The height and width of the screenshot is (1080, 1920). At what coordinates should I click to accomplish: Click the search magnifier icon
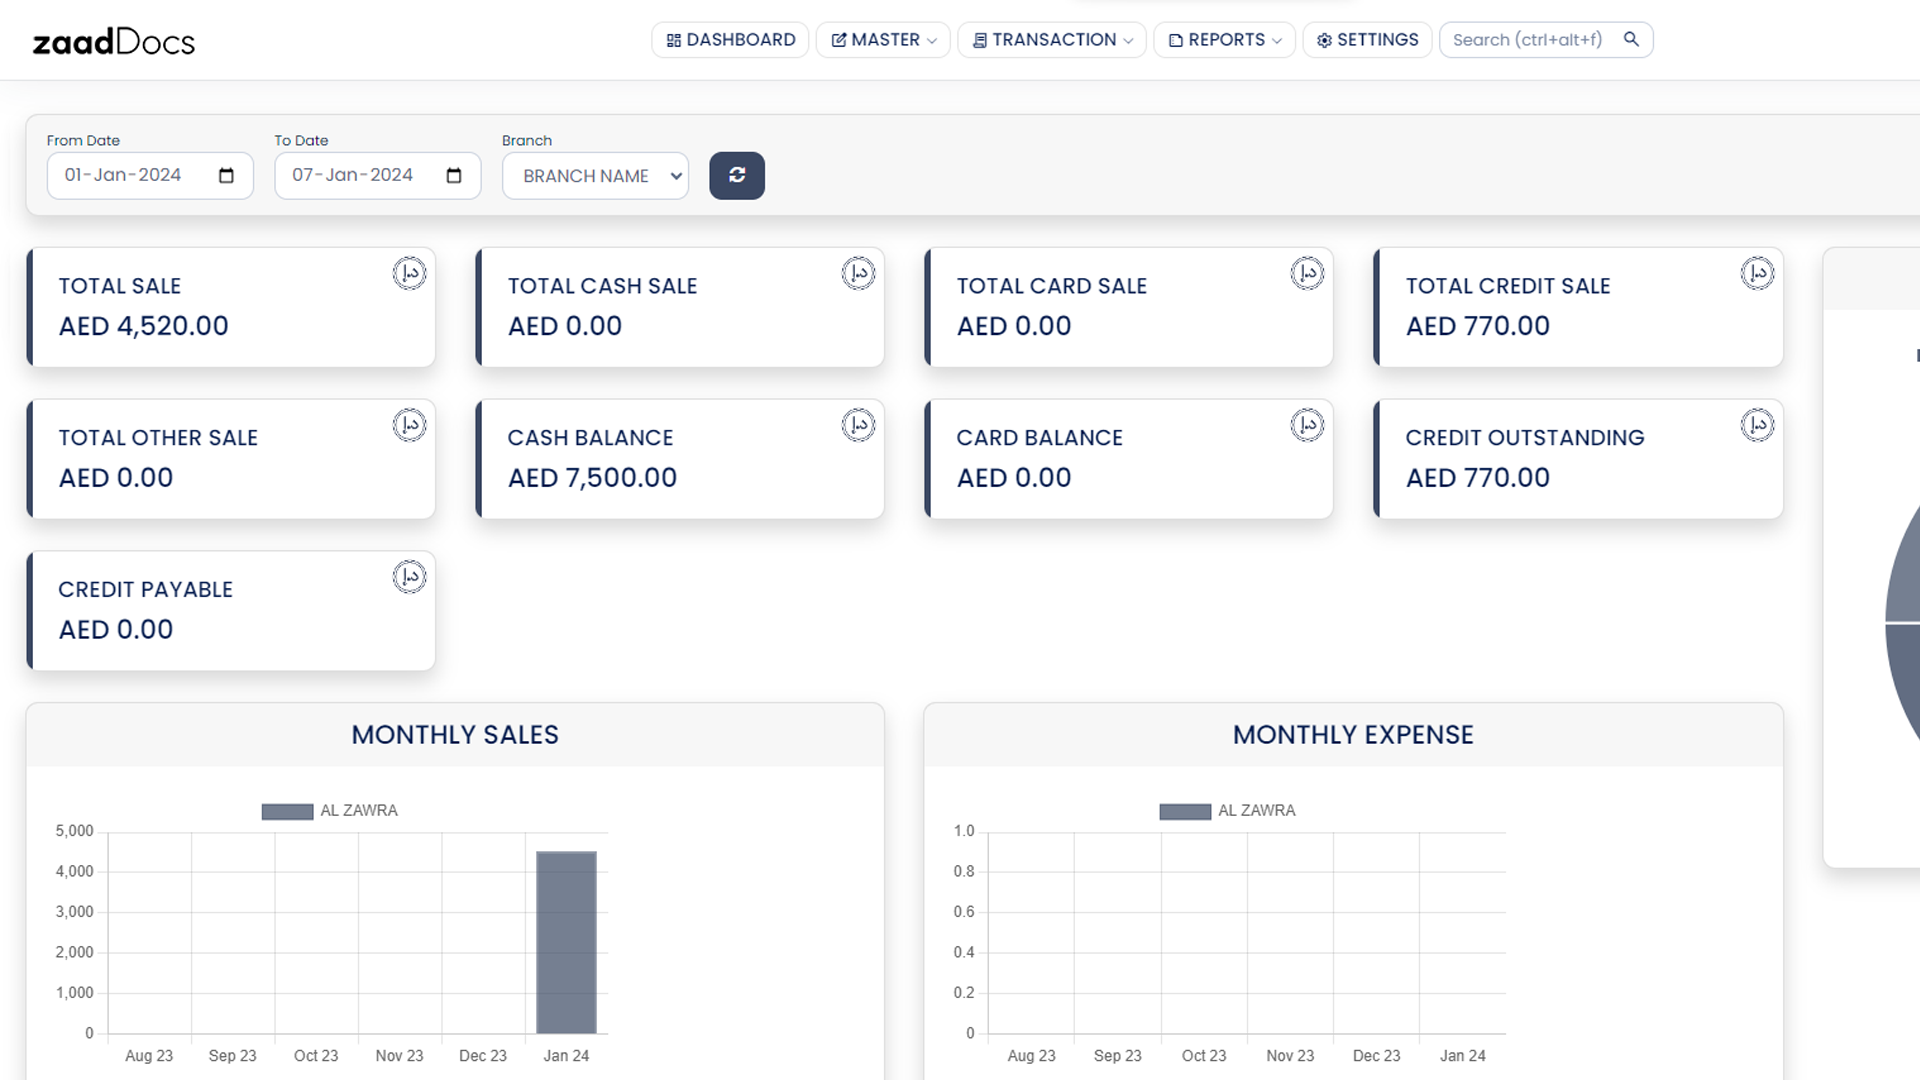pyautogui.click(x=1631, y=39)
